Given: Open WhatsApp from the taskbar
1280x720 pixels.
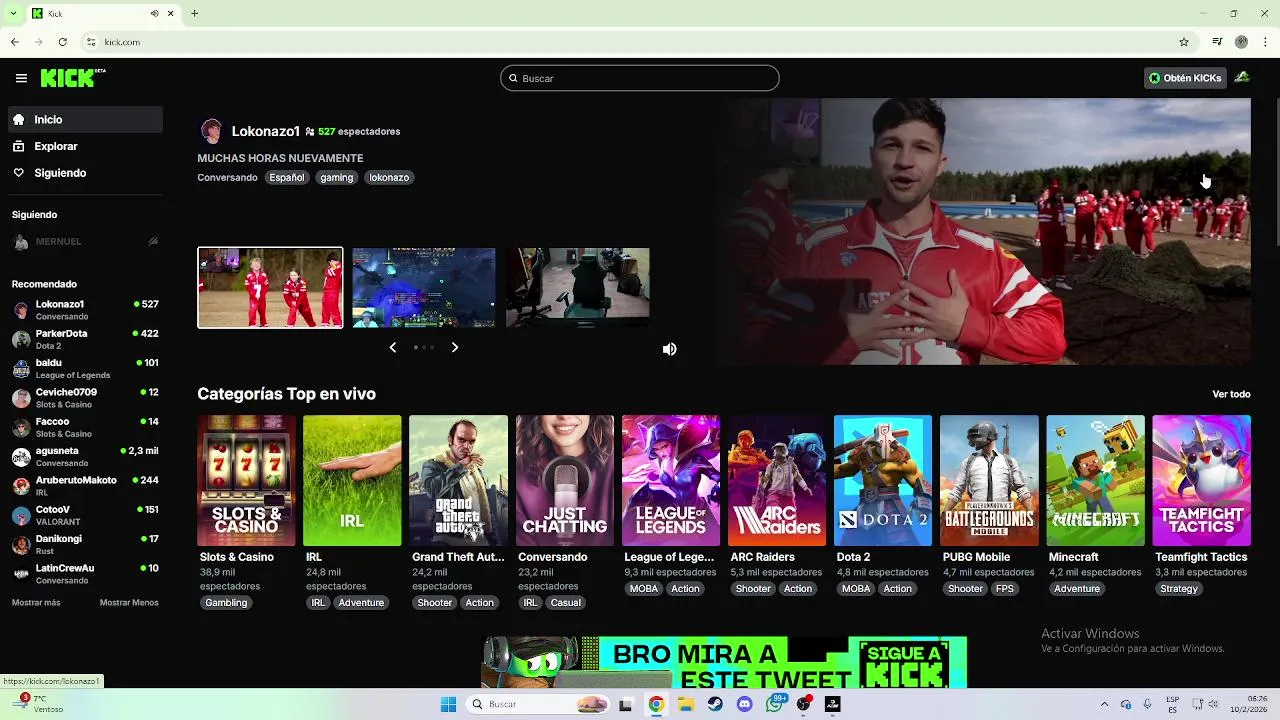Looking at the screenshot, I should pyautogui.click(x=774, y=704).
